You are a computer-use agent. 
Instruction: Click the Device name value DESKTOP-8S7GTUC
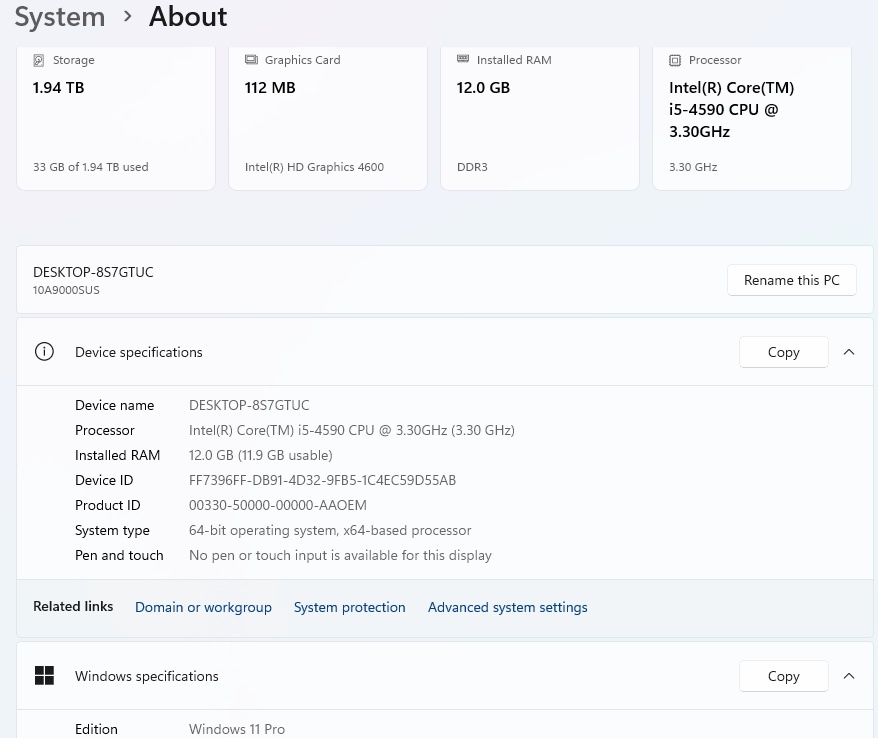(249, 405)
